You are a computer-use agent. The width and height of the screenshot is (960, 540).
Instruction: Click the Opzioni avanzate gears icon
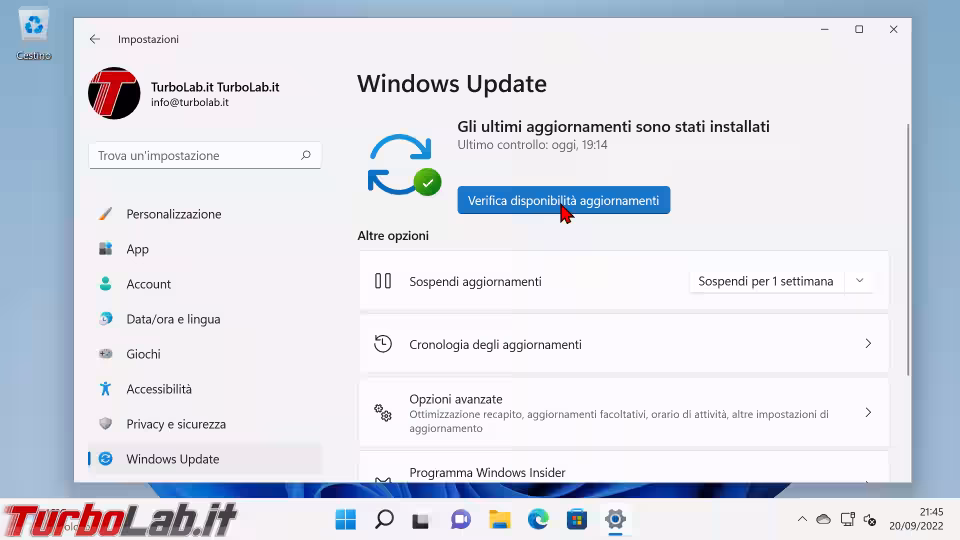(383, 413)
